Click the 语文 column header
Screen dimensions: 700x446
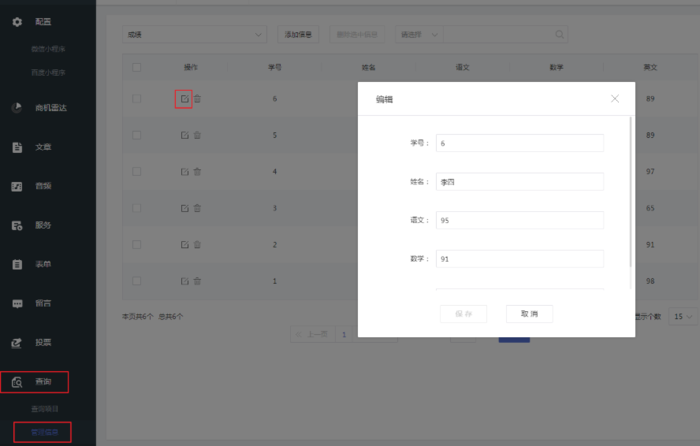[462, 67]
